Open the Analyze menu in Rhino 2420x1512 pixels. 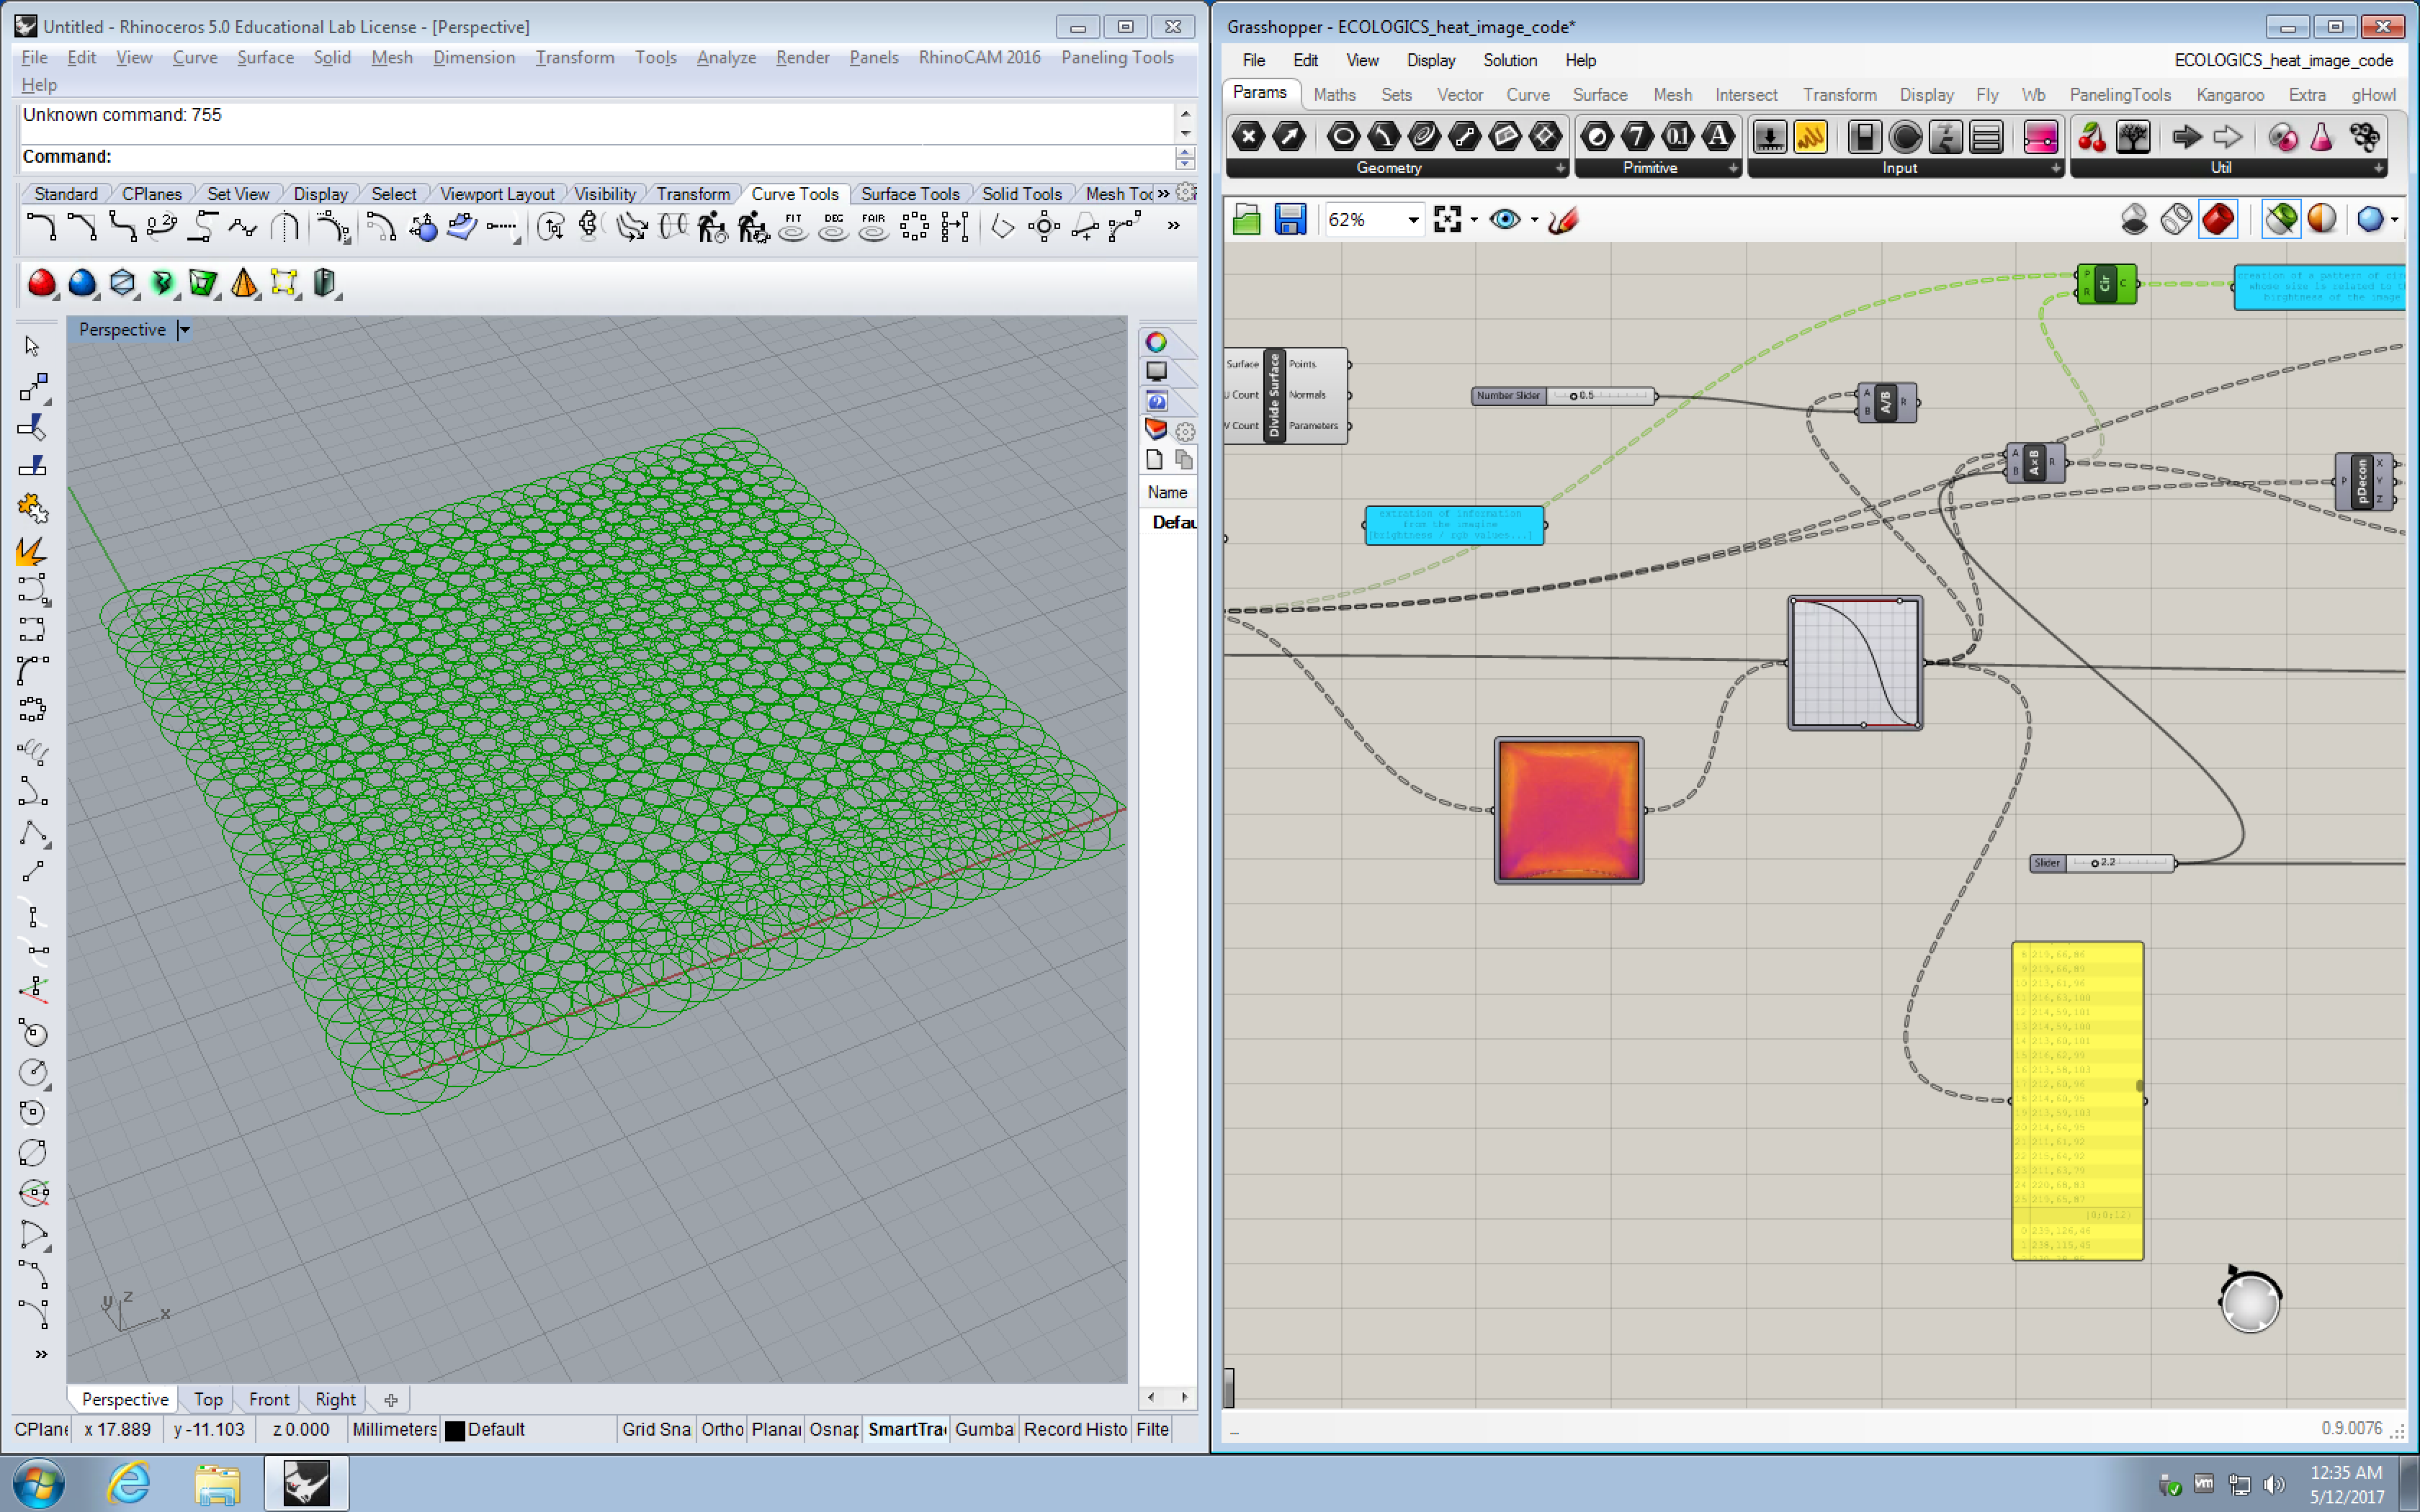coord(726,57)
